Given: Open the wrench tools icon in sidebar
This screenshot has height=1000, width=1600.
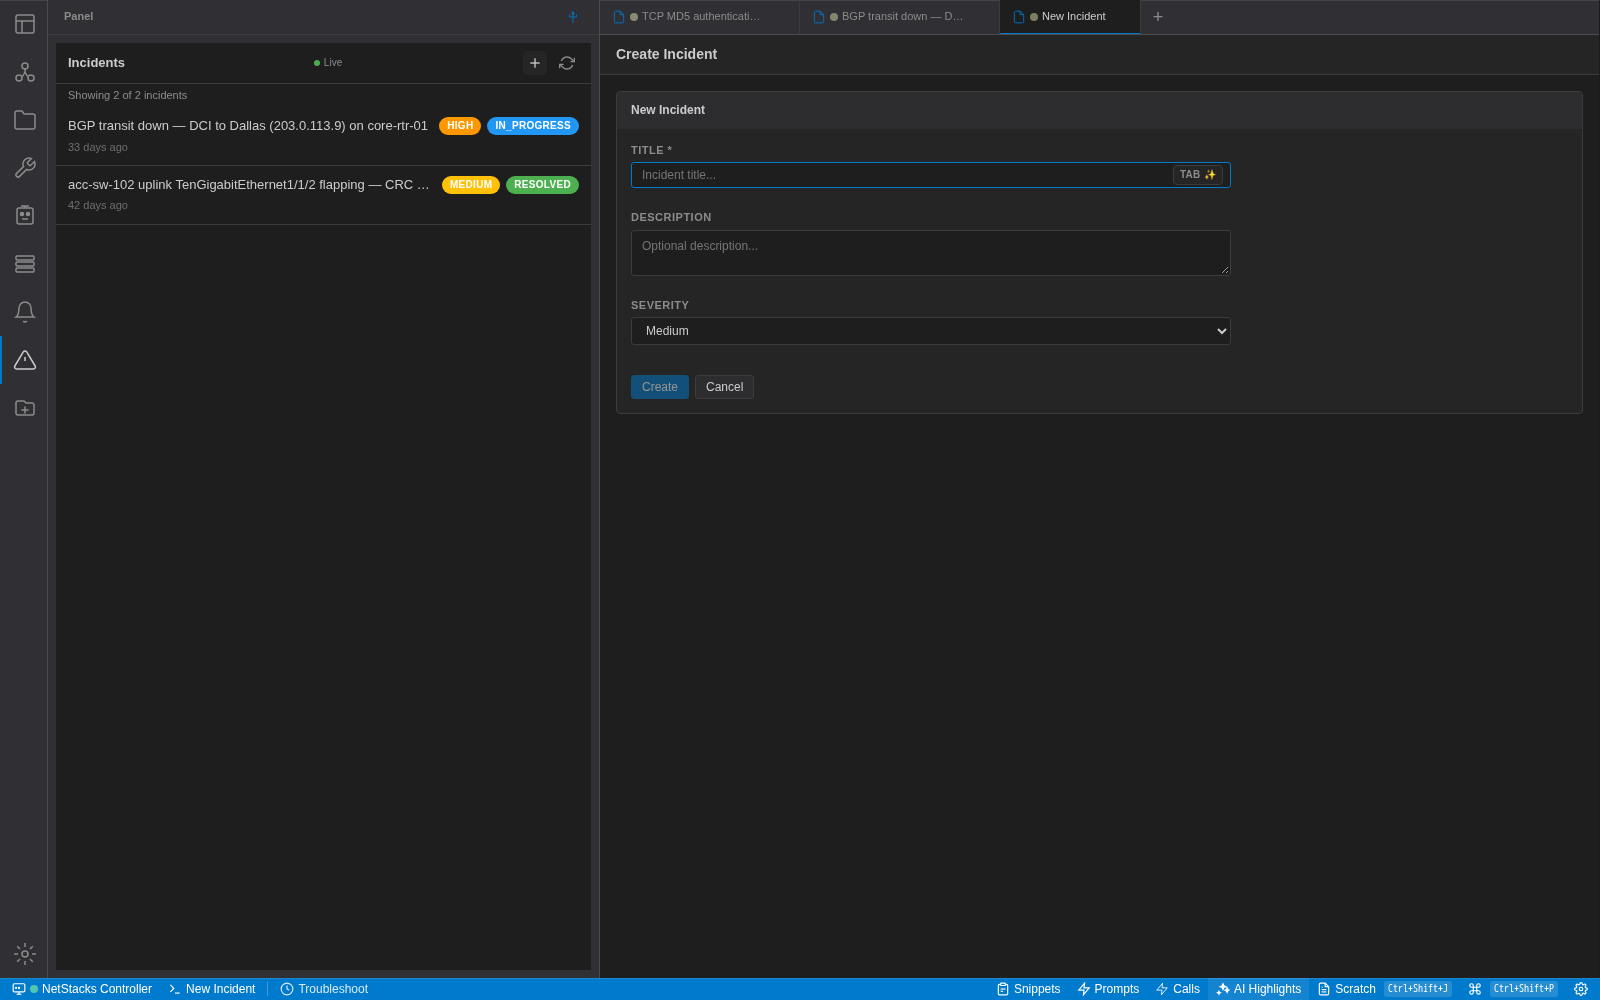Looking at the screenshot, I should pyautogui.click(x=25, y=168).
